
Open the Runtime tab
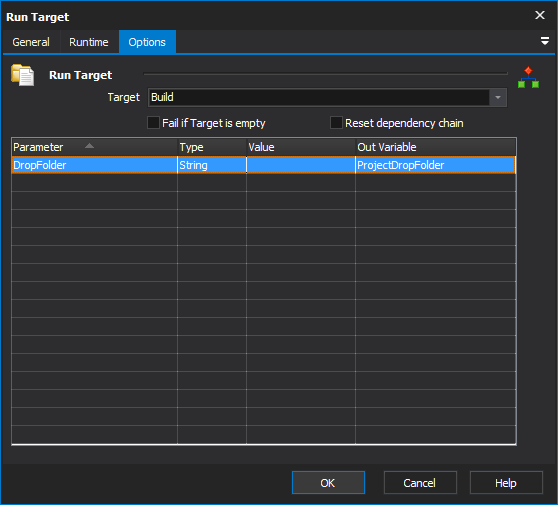tap(89, 42)
